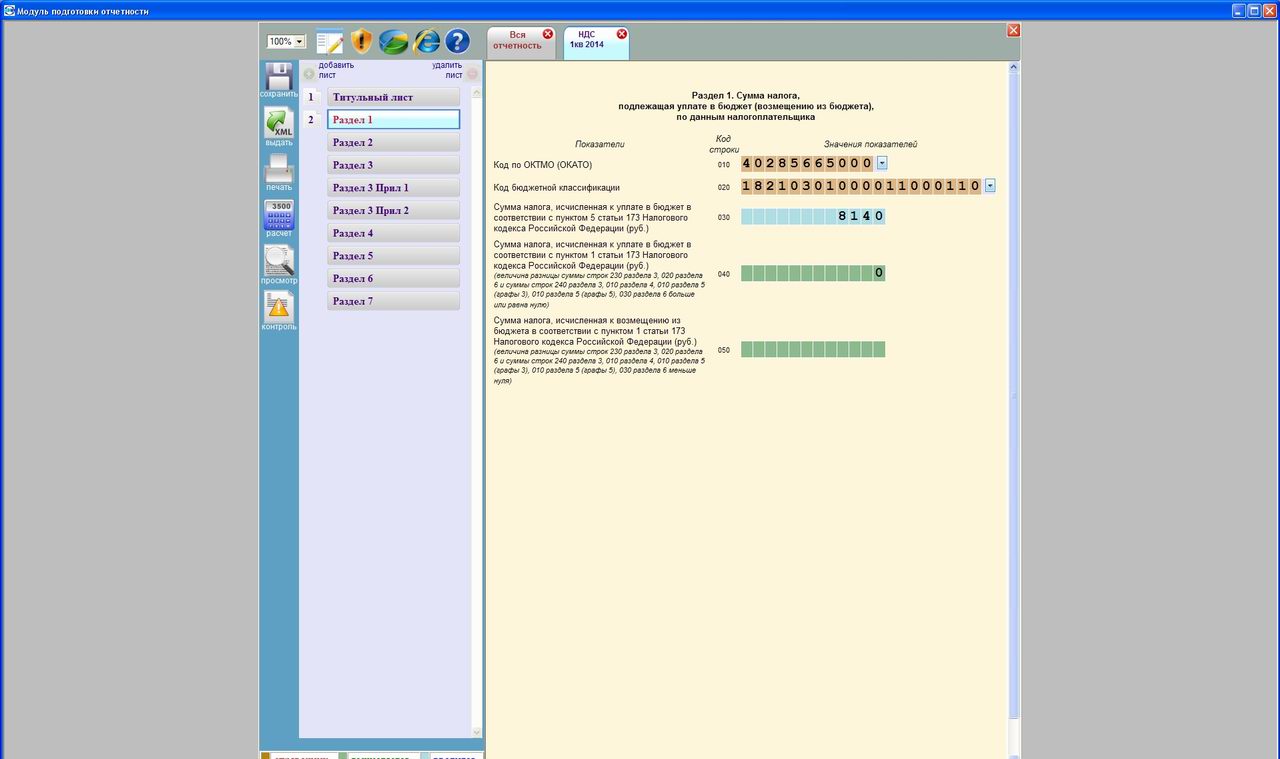Click the calculator (расчет) icon
The image size is (1280, 759).
pyautogui.click(x=279, y=214)
